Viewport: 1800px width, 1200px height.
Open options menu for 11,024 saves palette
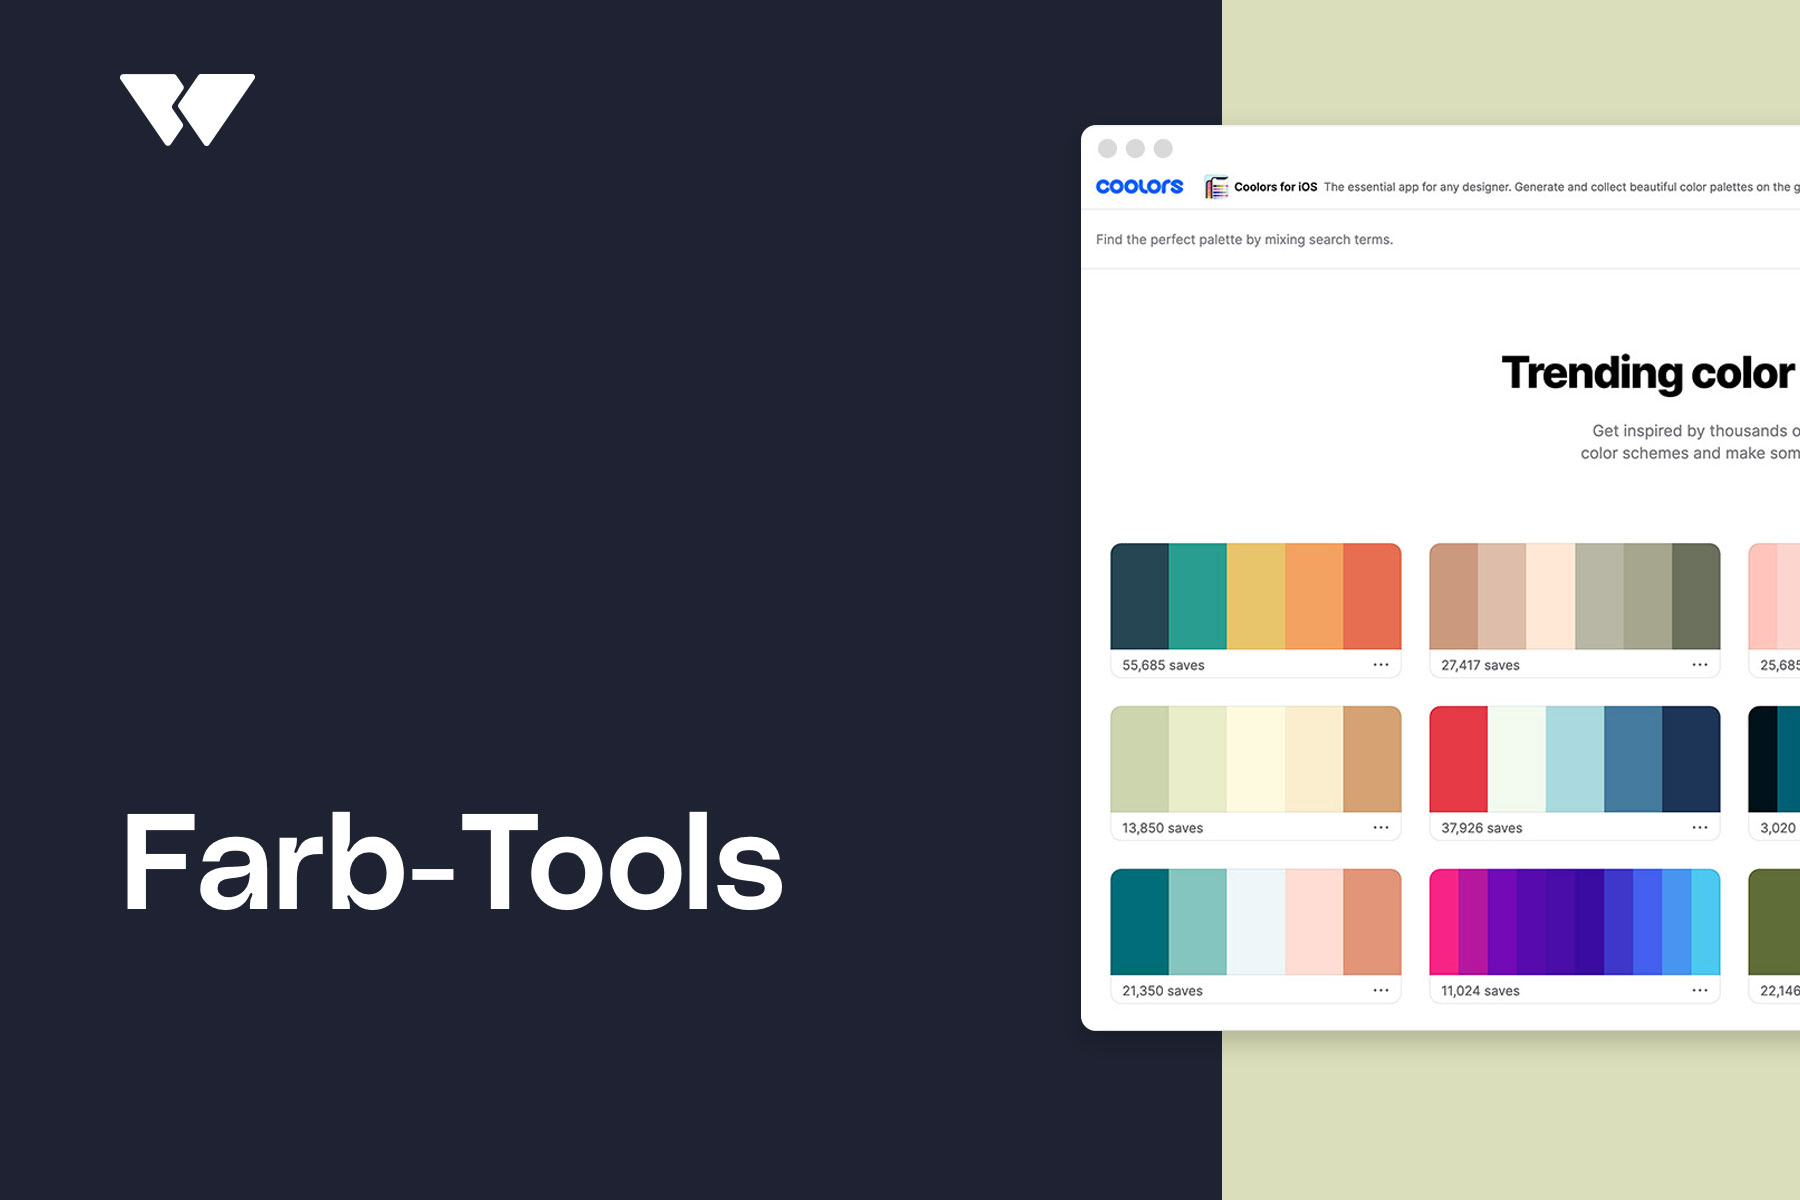click(1700, 991)
